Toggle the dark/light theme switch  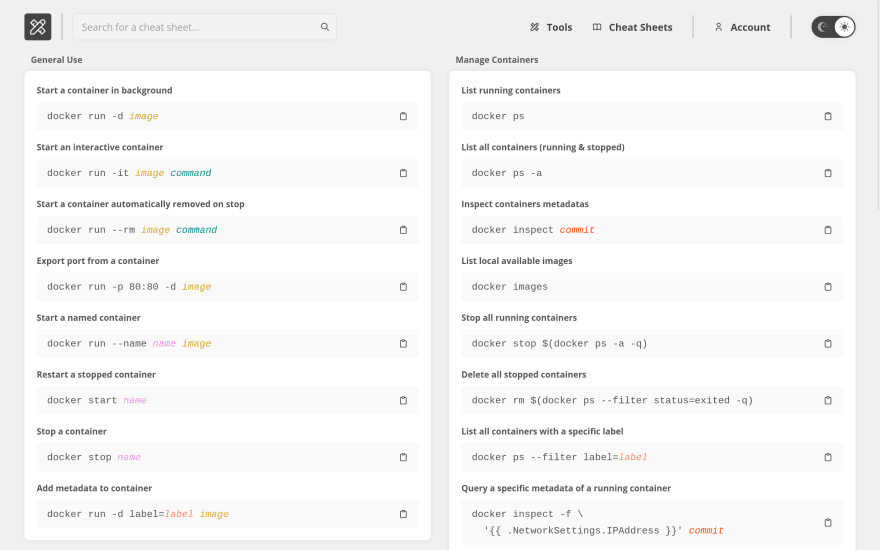pos(833,27)
